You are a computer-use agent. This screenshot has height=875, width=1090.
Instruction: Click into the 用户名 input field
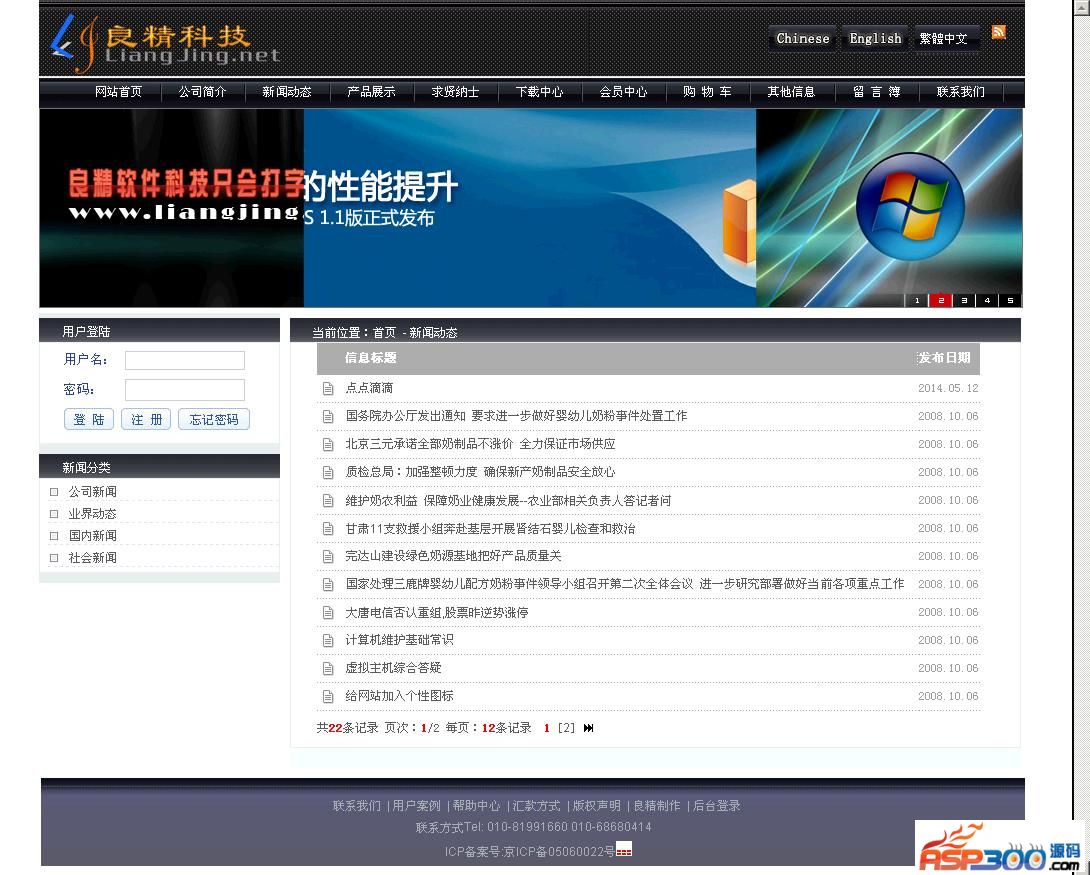(x=184, y=360)
